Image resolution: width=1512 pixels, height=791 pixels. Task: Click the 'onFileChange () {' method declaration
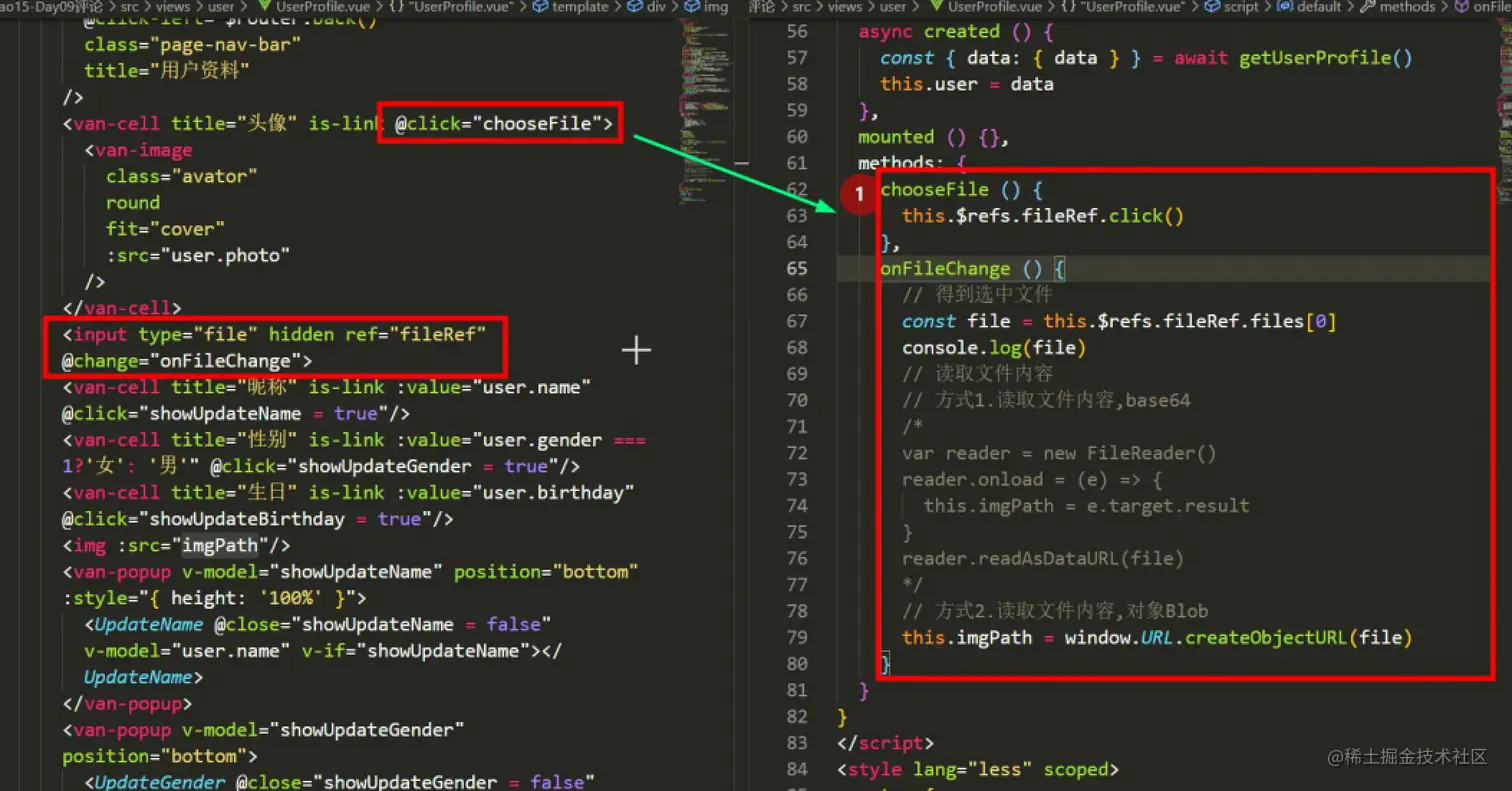point(973,269)
